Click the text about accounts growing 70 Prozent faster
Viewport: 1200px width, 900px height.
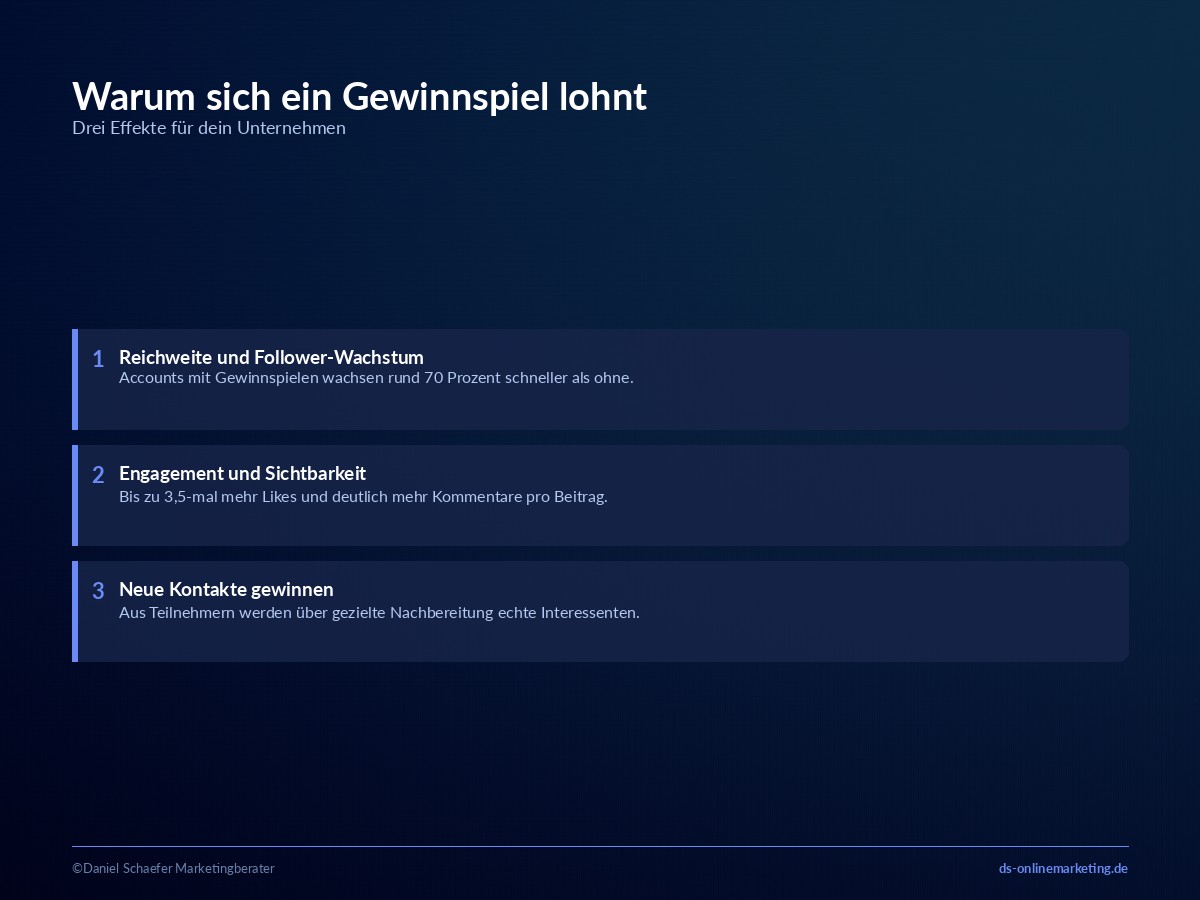point(376,378)
